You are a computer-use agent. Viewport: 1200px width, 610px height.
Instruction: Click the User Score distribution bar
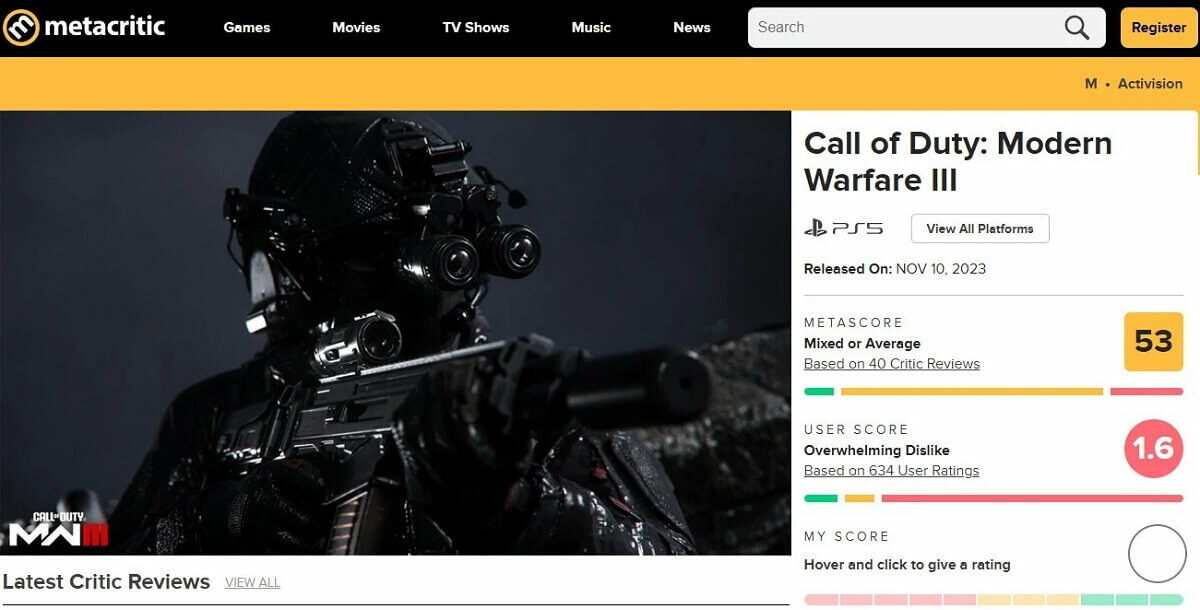(994, 498)
